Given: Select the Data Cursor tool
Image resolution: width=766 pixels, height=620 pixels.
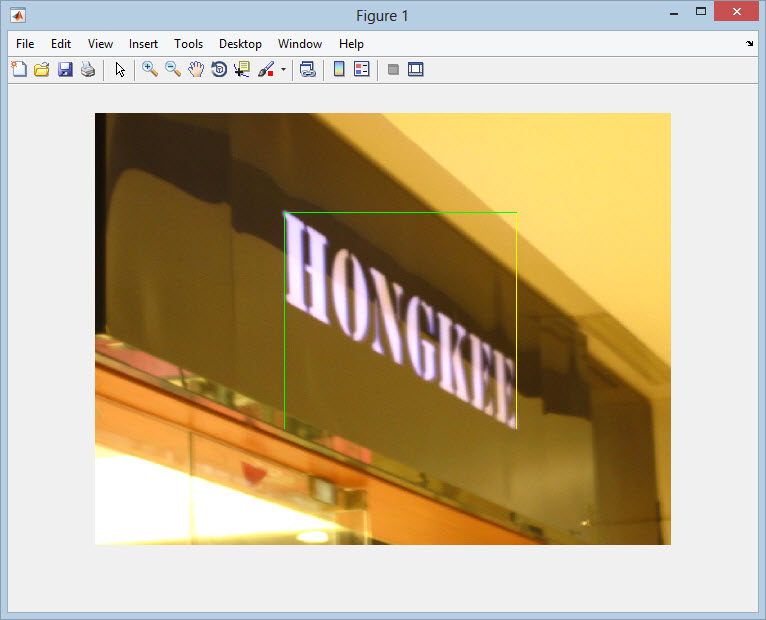Looking at the screenshot, I should click(242, 69).
